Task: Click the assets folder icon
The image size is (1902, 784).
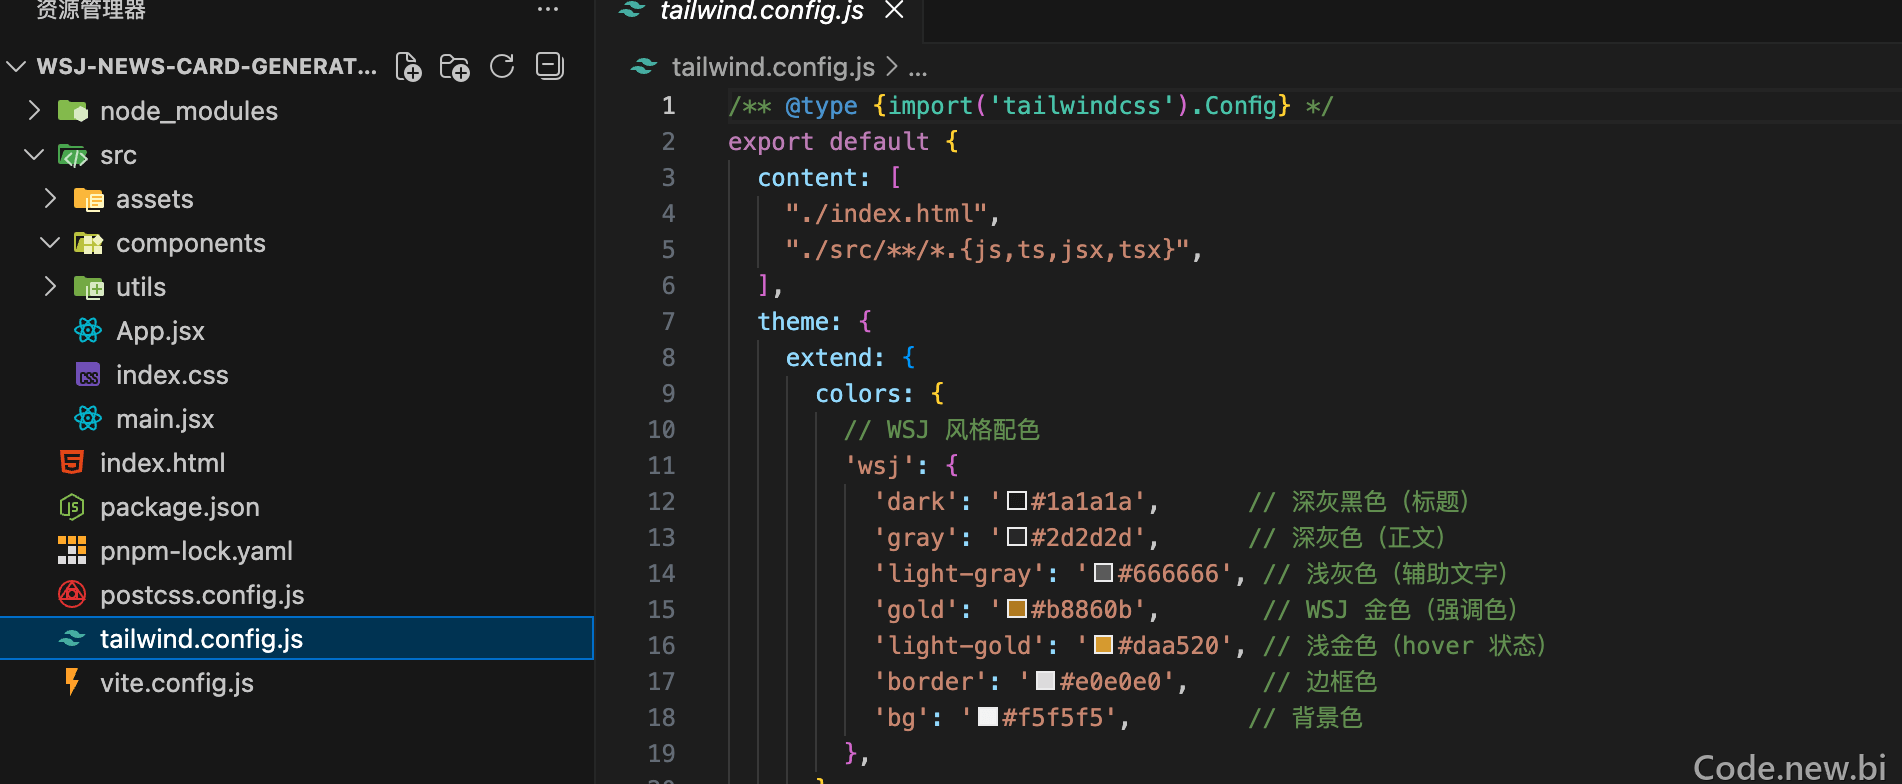Action: coord(89,199)
